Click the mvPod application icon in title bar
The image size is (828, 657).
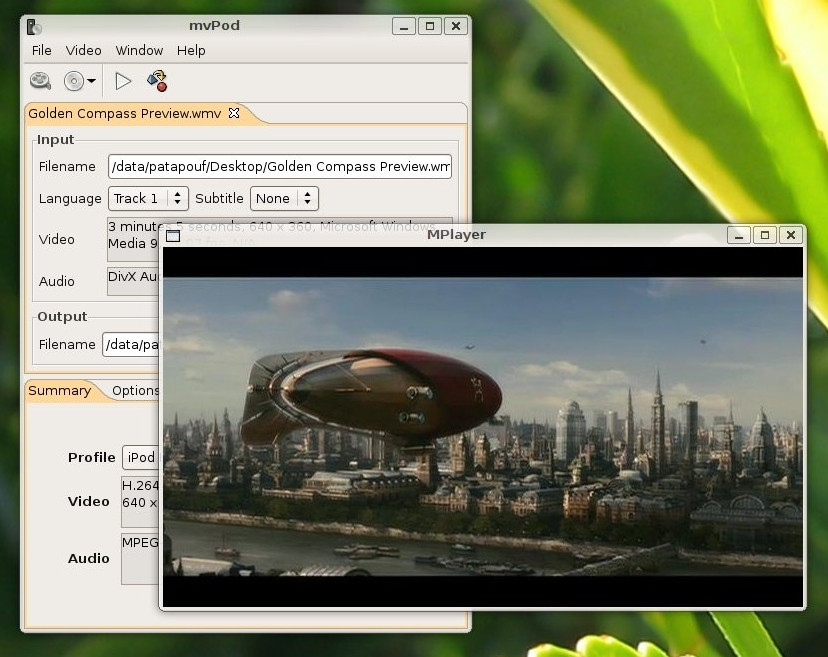click(x=34, y=26)
